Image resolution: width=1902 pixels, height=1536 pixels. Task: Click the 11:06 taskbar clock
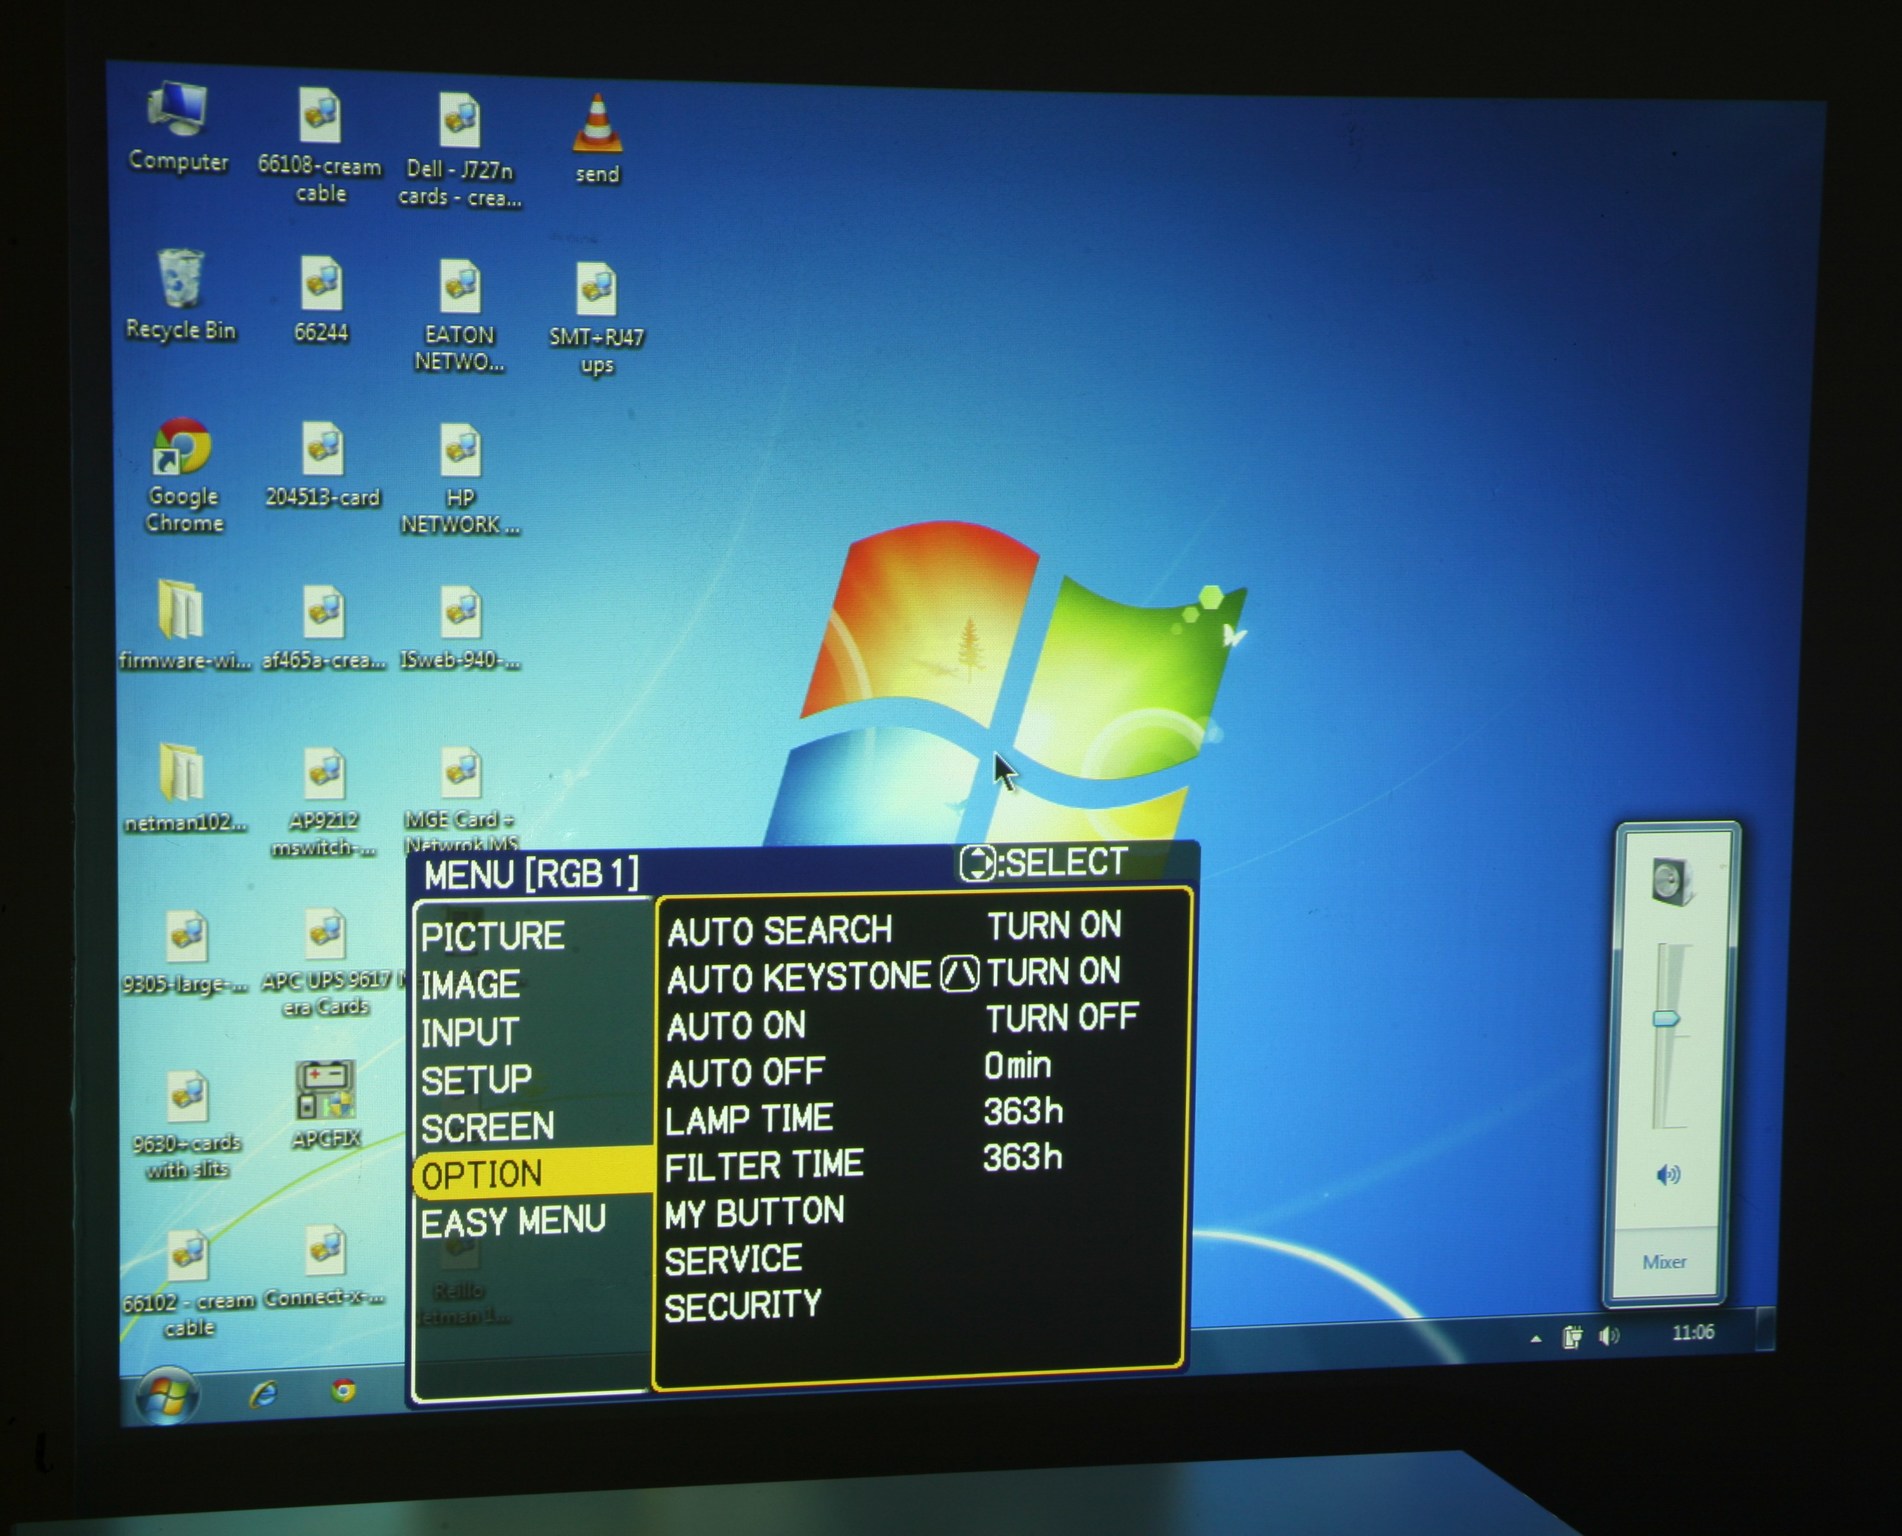click(x=1693, y=1332)
